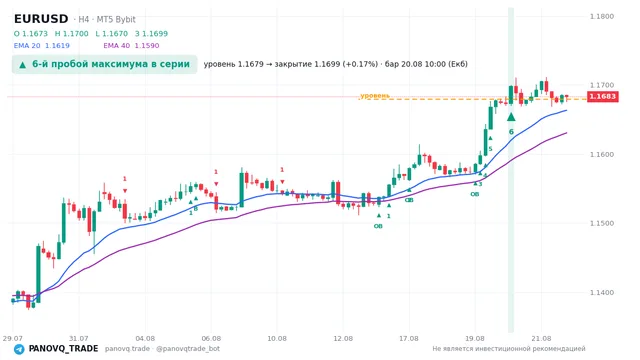
Task: Click the 1.1700 price axis label
Action: (602, 85)
